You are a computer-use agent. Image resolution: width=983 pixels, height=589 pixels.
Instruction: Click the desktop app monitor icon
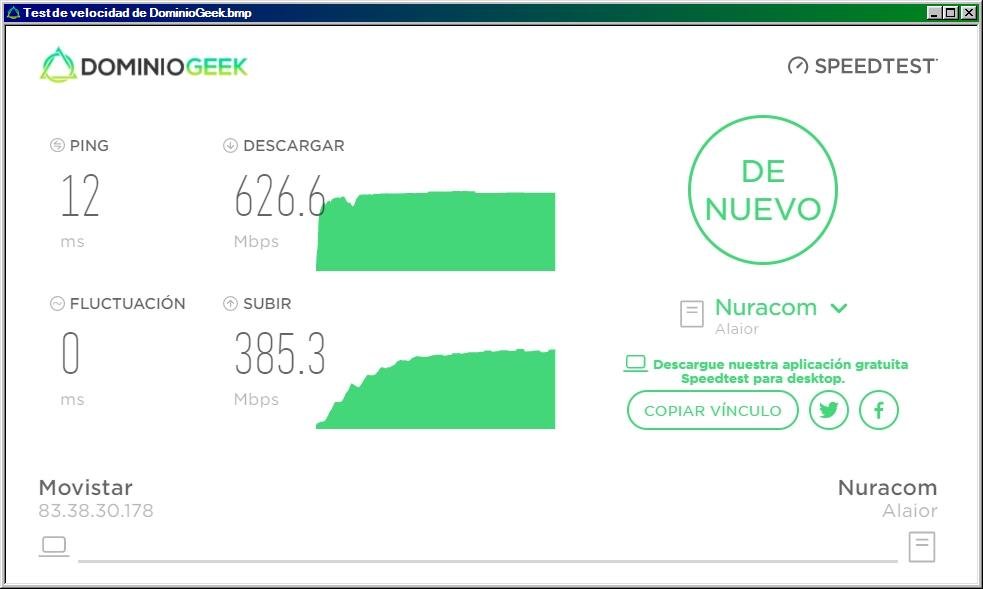(x=634, y=364)
